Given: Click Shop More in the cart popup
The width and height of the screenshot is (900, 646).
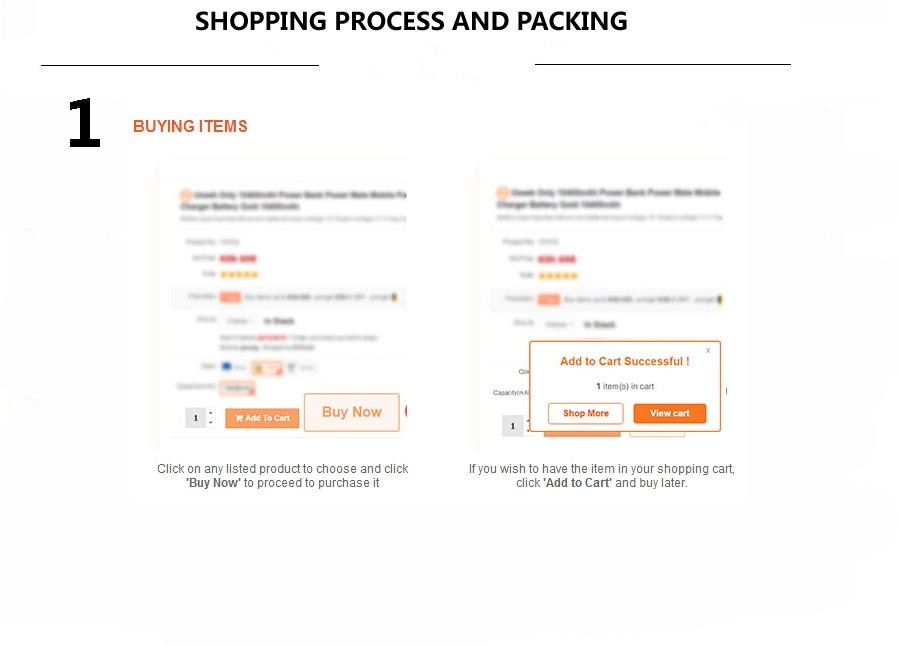Looking at the screenshot, I should click(585, 413).
